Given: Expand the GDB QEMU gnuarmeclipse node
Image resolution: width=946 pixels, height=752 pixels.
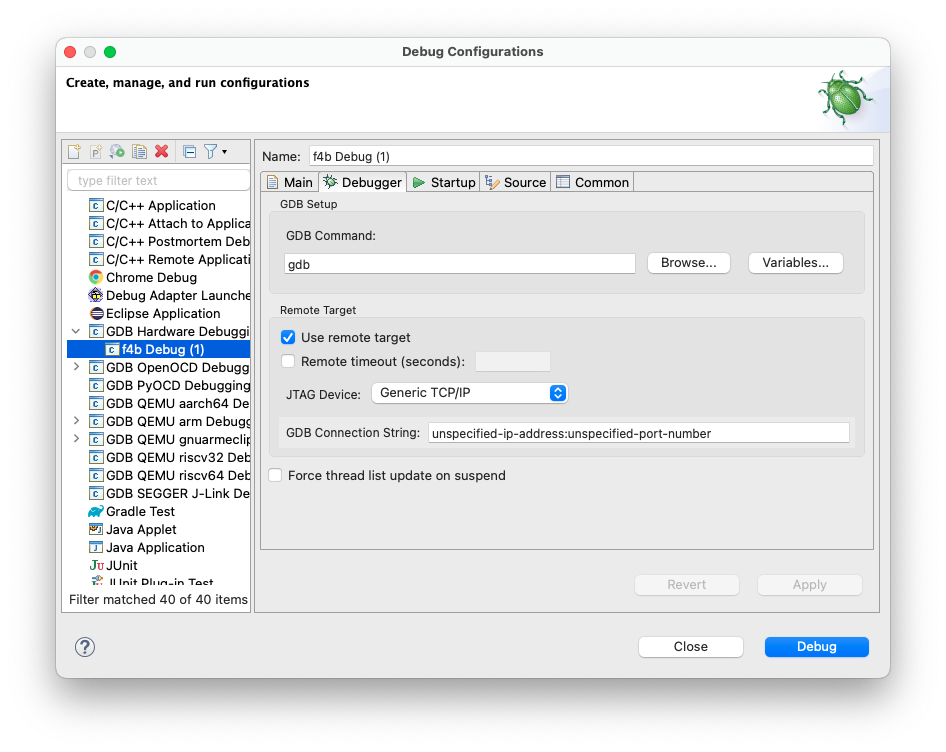Looking at the screenshot, I should click(76, 439).
